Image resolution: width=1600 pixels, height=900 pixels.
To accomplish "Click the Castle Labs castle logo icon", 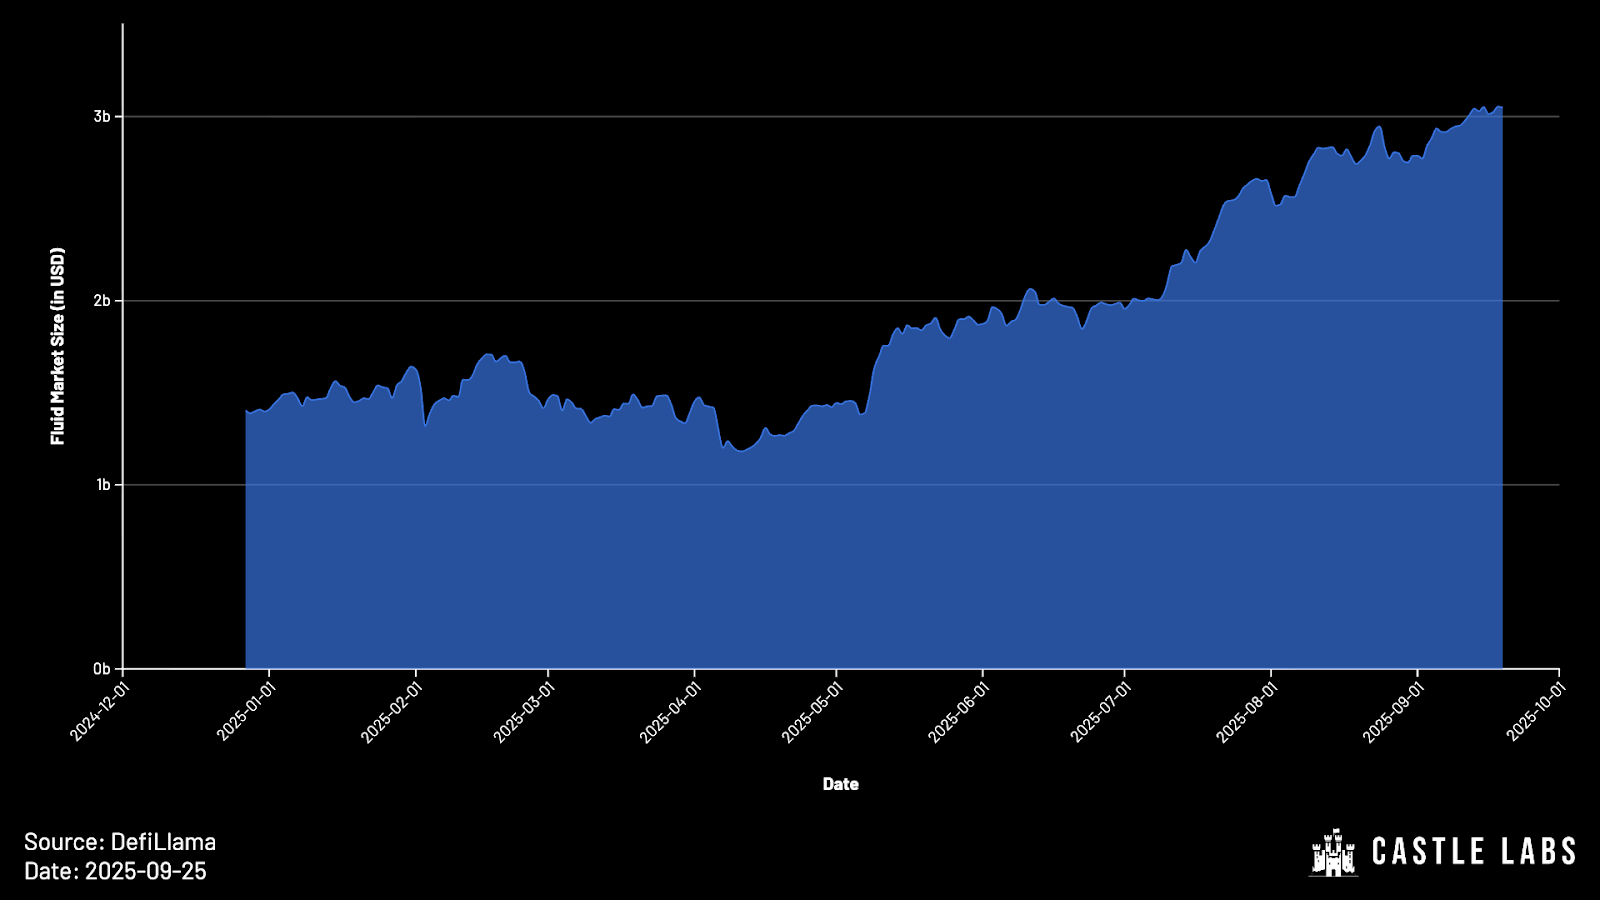I will (x=1334, y=853).
